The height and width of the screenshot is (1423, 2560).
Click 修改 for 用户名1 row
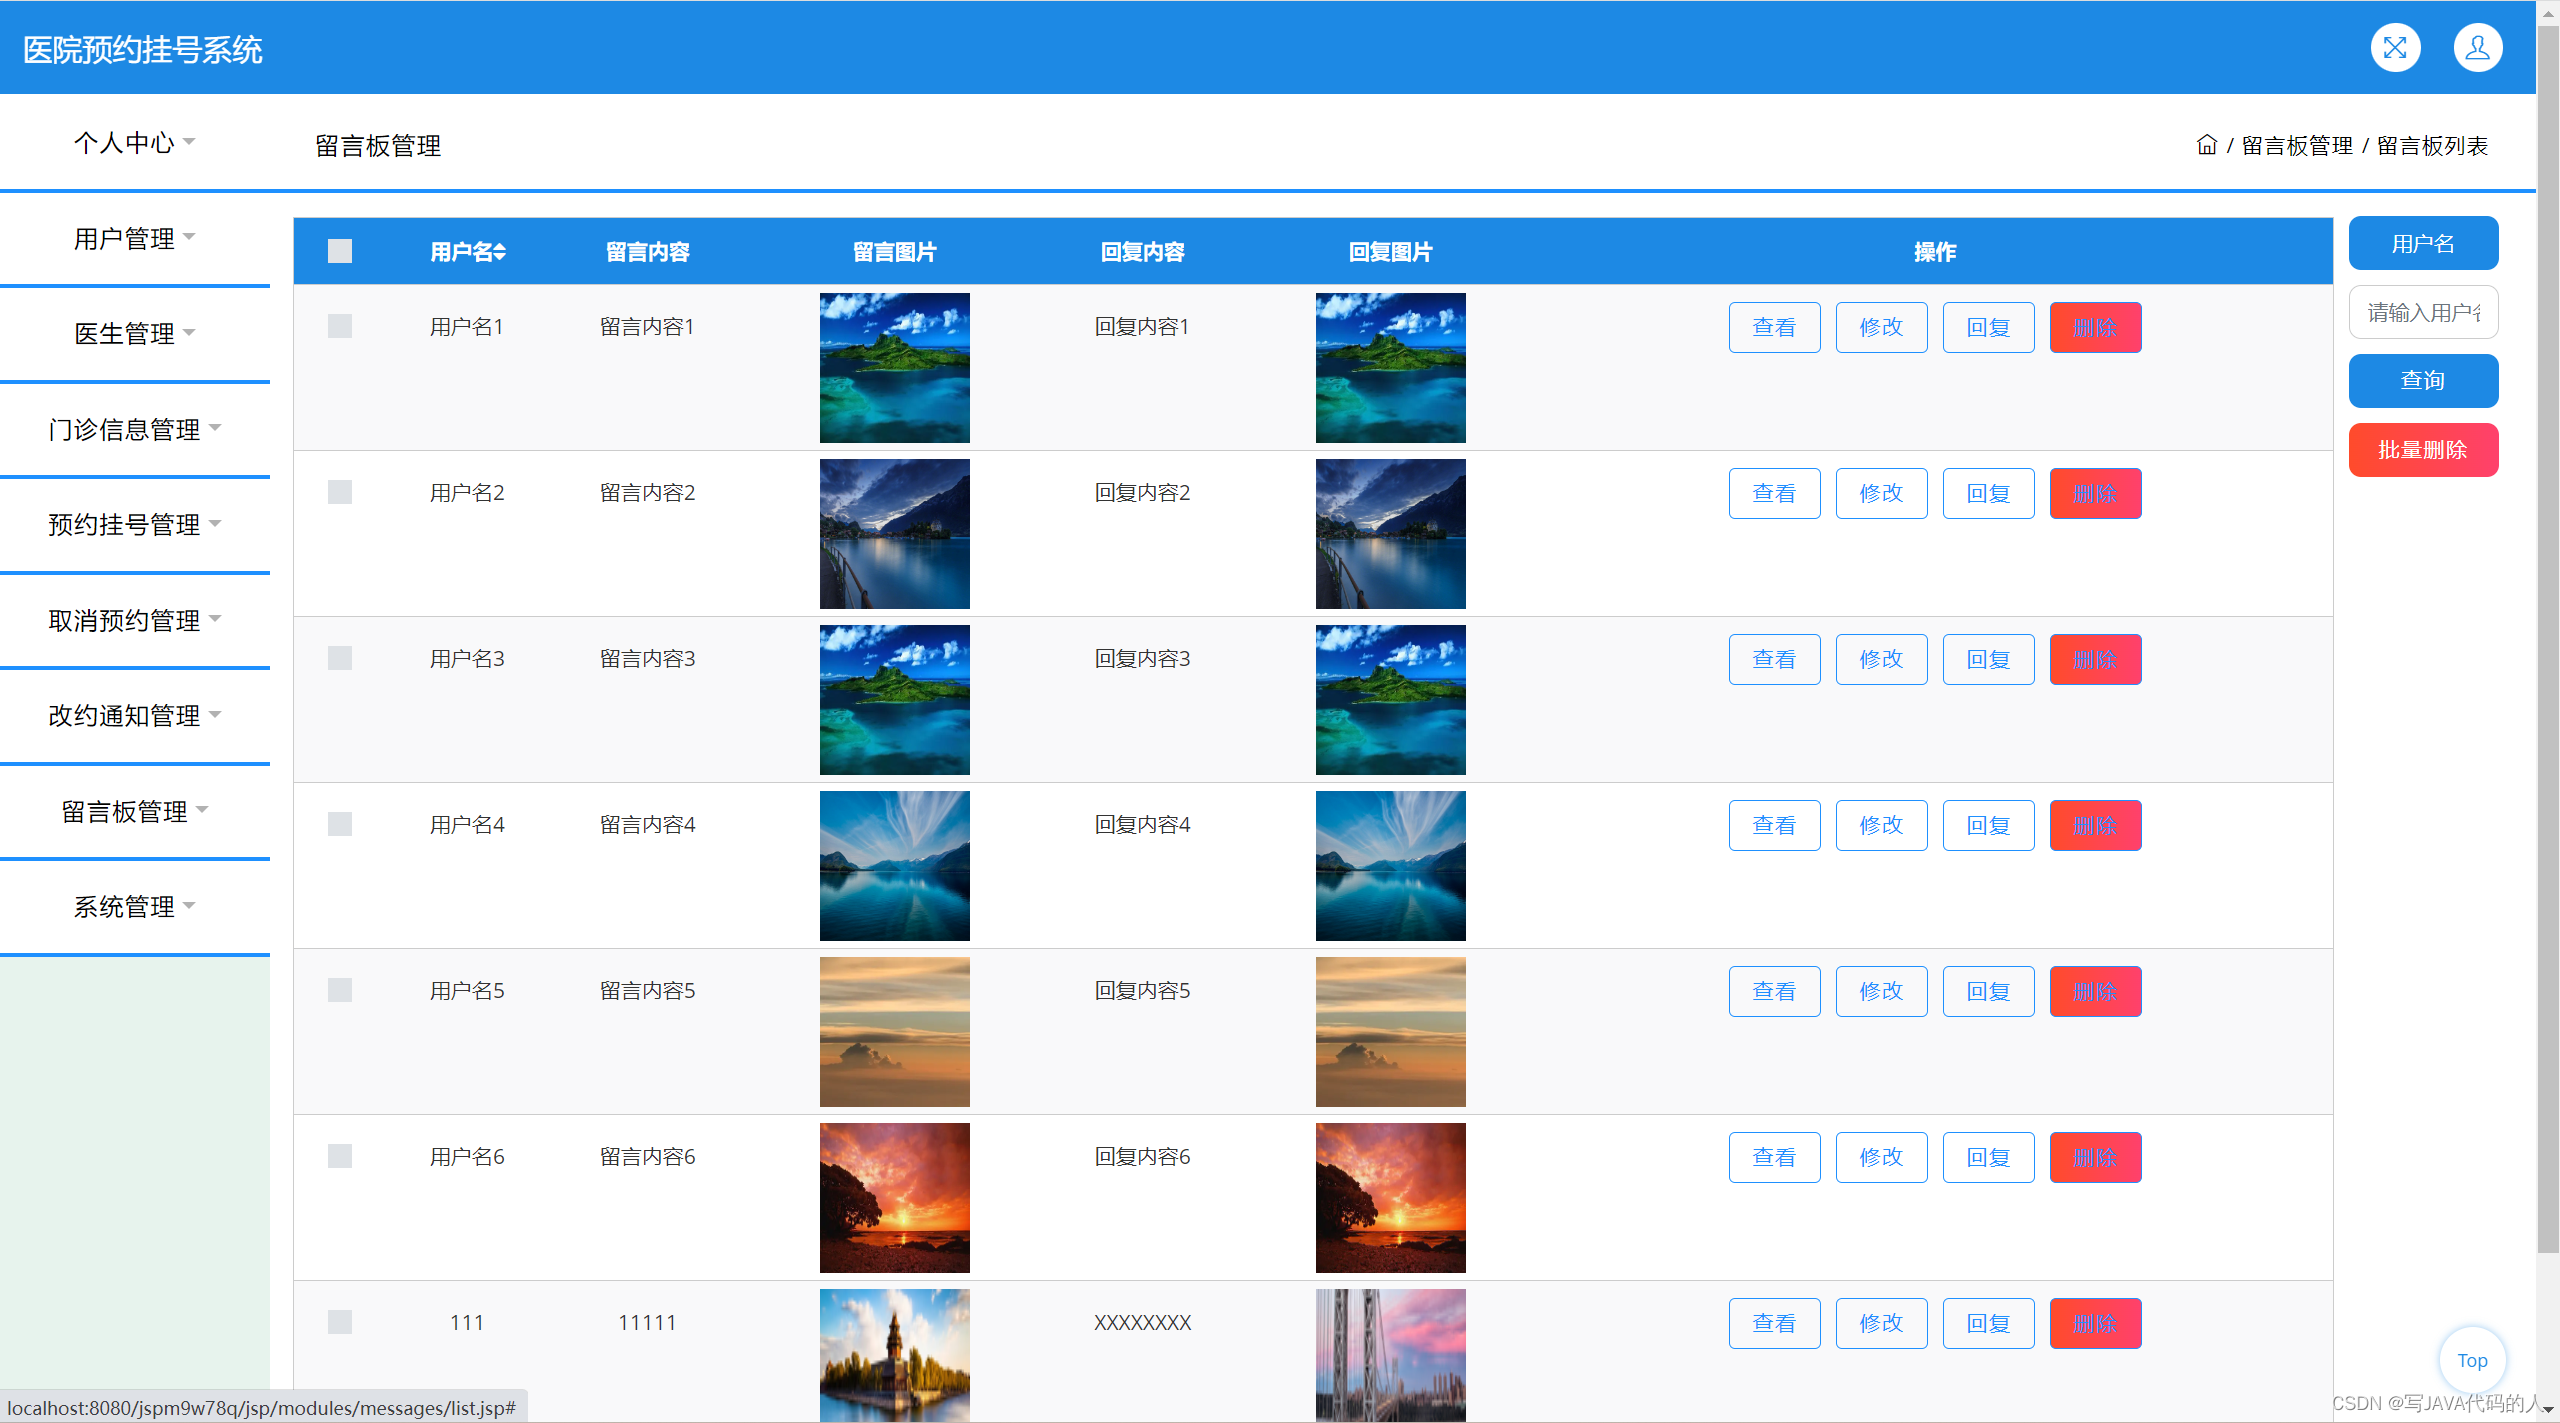pos(1881,327)
